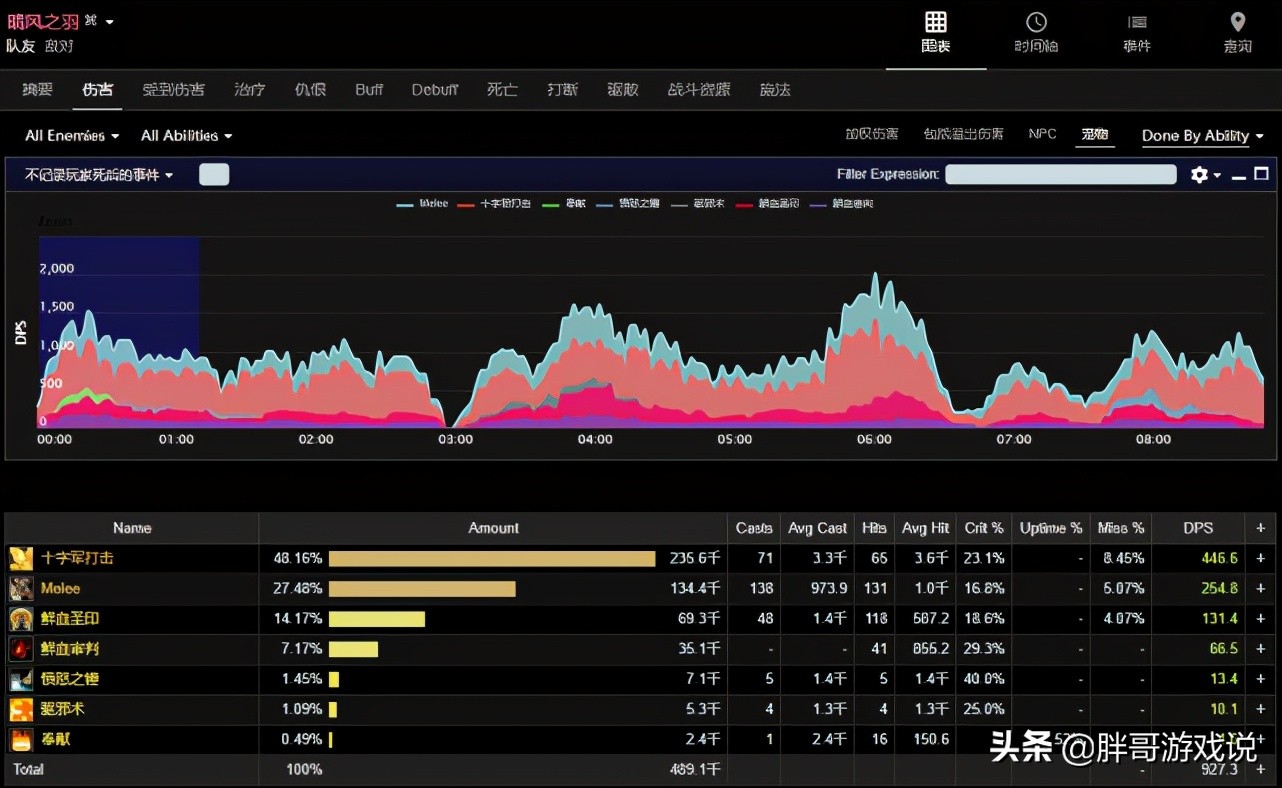Switch to the Buff tab
Viewport: 1282px width, 788px height.
(x=369, y=90)
